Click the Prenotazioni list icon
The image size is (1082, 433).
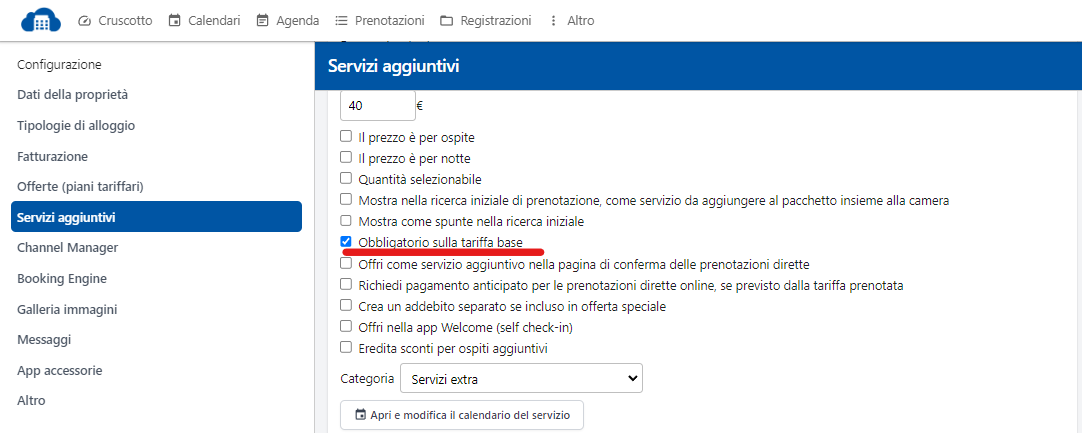(341, 21)
